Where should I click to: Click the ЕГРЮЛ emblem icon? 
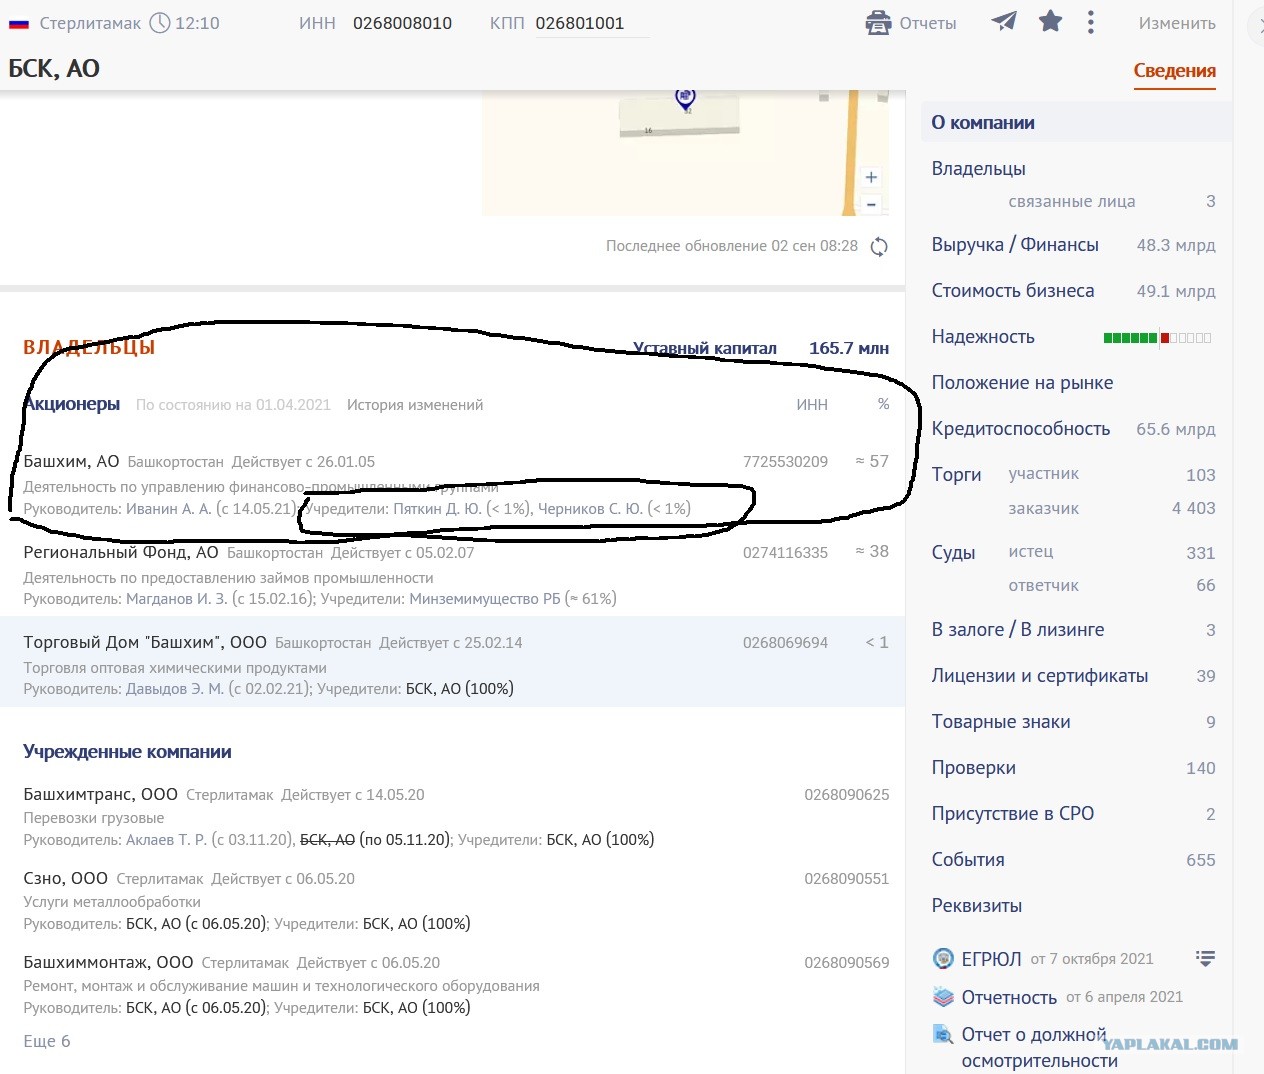point(942,959)
